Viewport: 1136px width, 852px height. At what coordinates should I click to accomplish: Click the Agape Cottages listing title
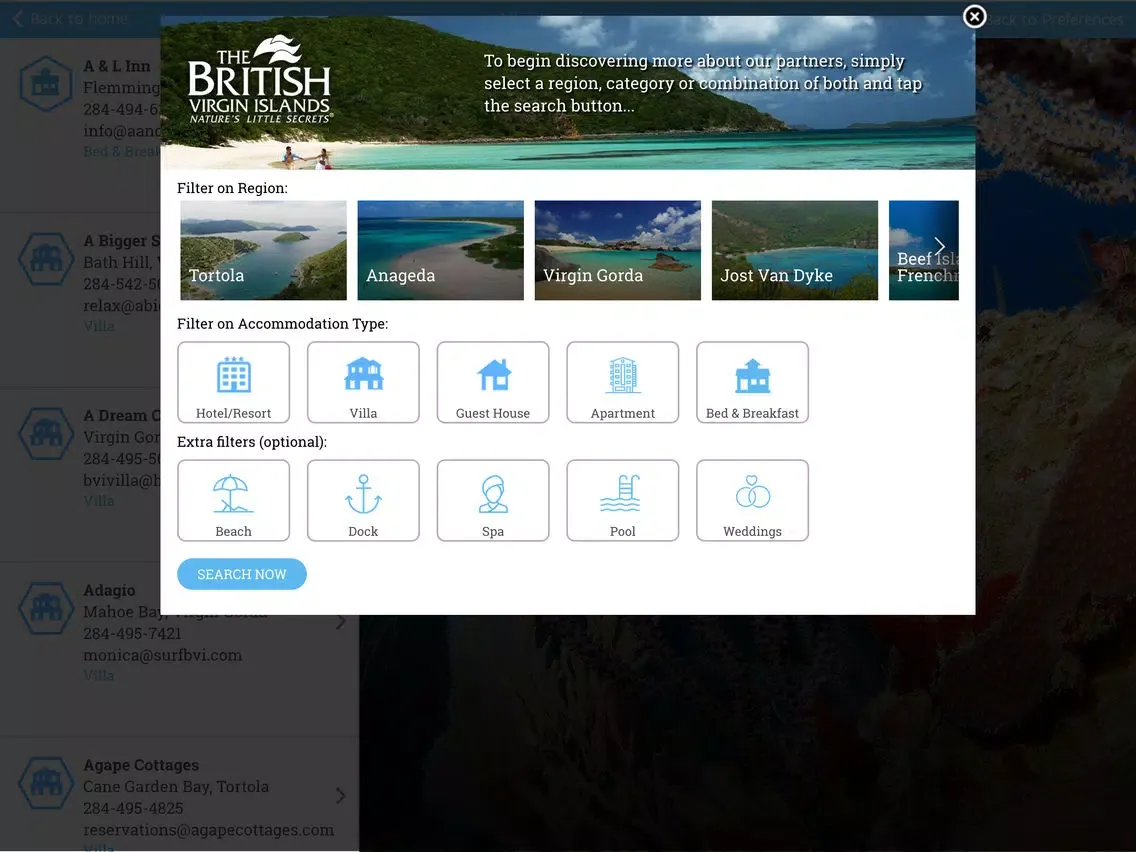click(x=141, y=765)
